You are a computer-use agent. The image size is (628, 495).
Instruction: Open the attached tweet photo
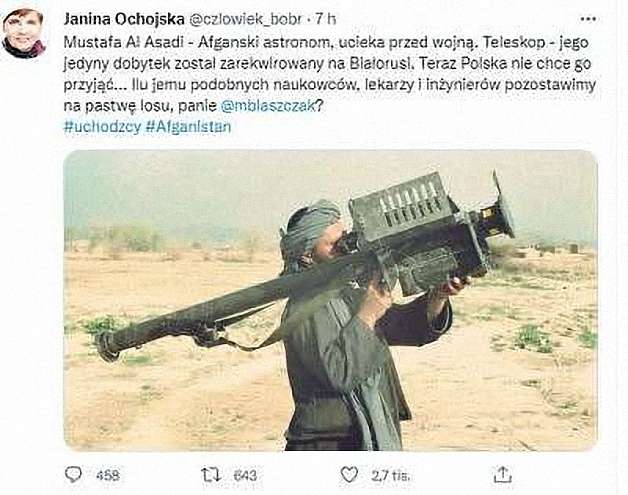point(330,300)
